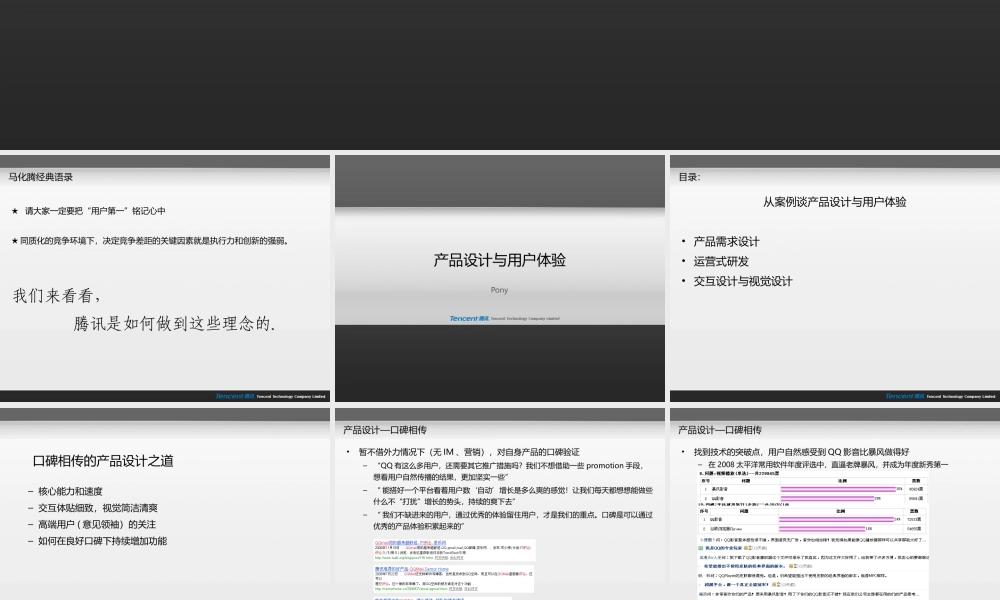Screen dimensions: 1000x600
Task: Select the 产品设计与用户体验 title slide
Action: [499, 260]
